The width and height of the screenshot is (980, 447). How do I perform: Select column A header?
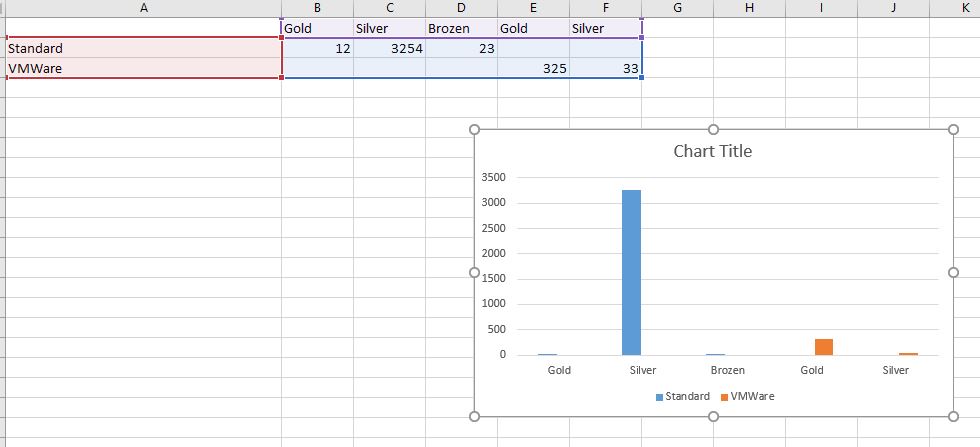[143, 8]
